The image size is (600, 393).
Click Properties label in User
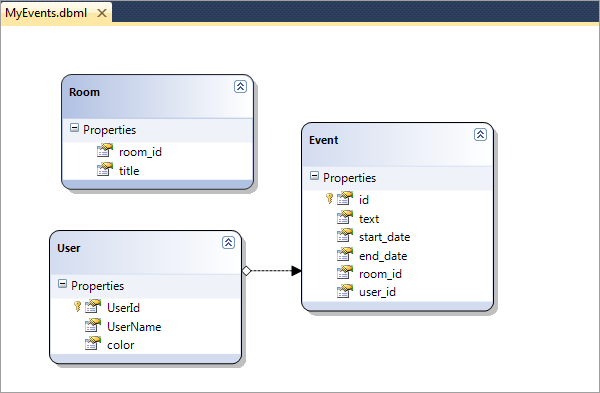[98, 286]
